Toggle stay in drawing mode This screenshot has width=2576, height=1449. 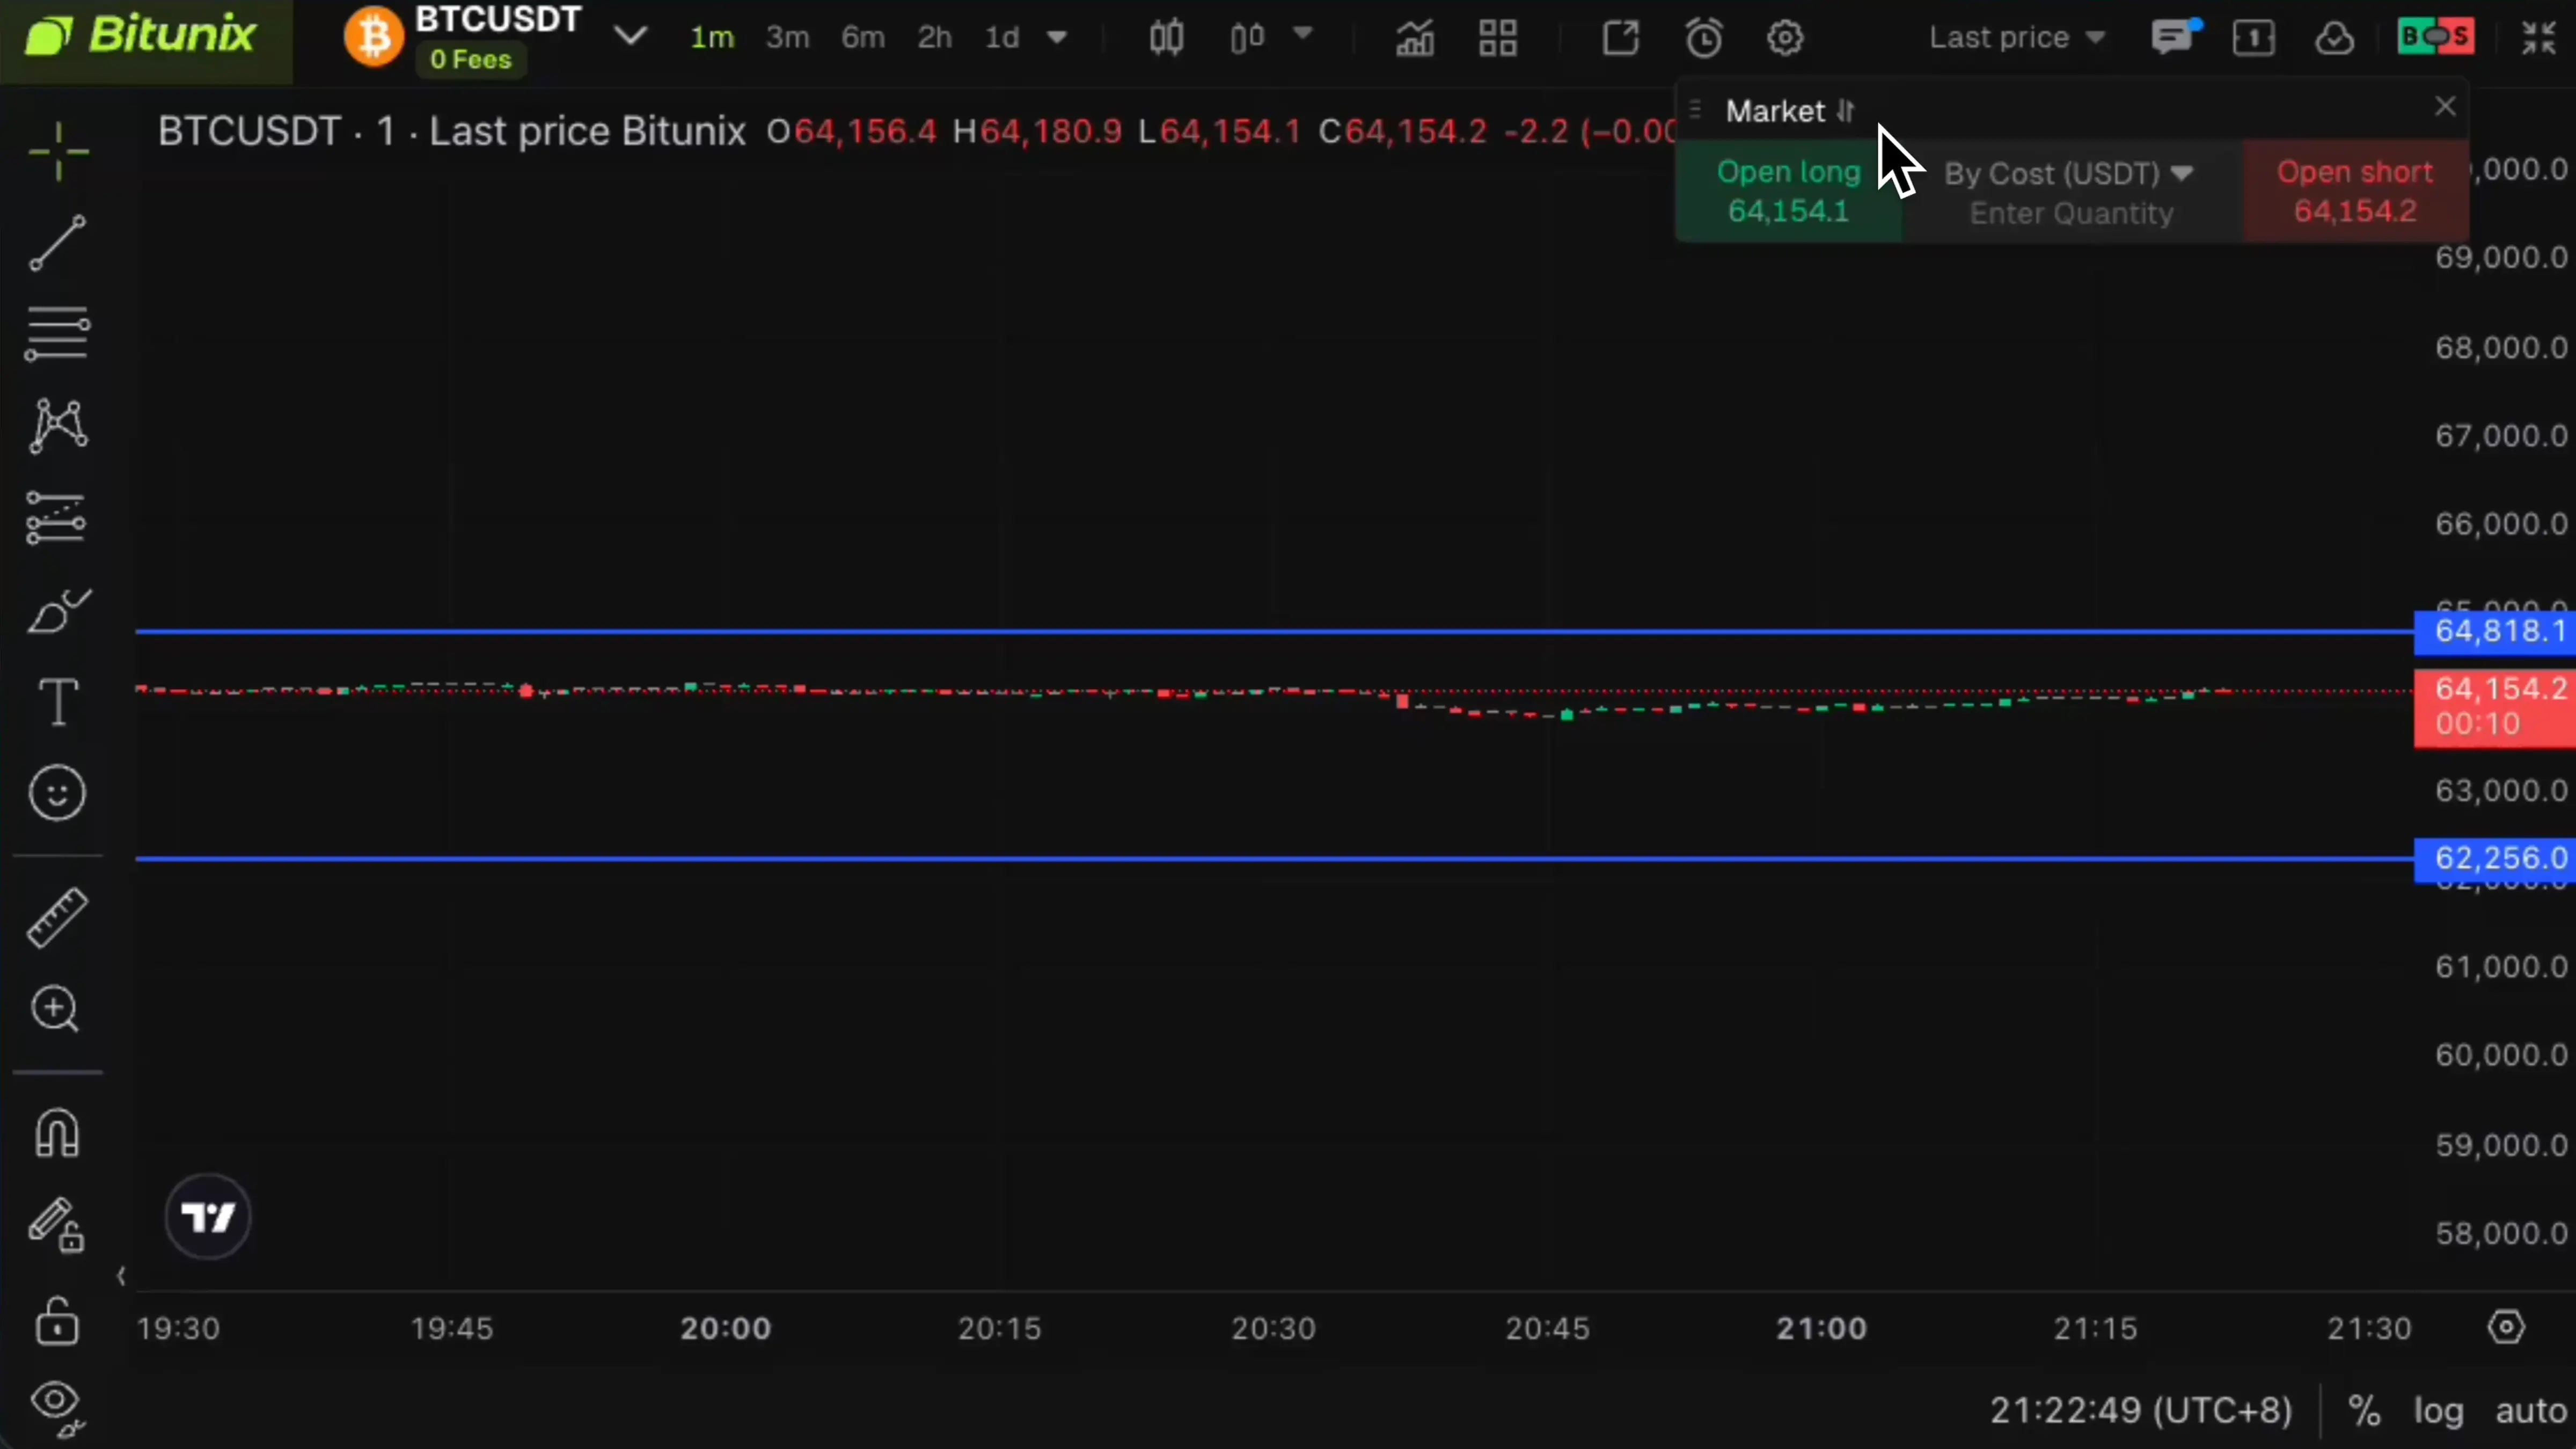point(57,1225)
